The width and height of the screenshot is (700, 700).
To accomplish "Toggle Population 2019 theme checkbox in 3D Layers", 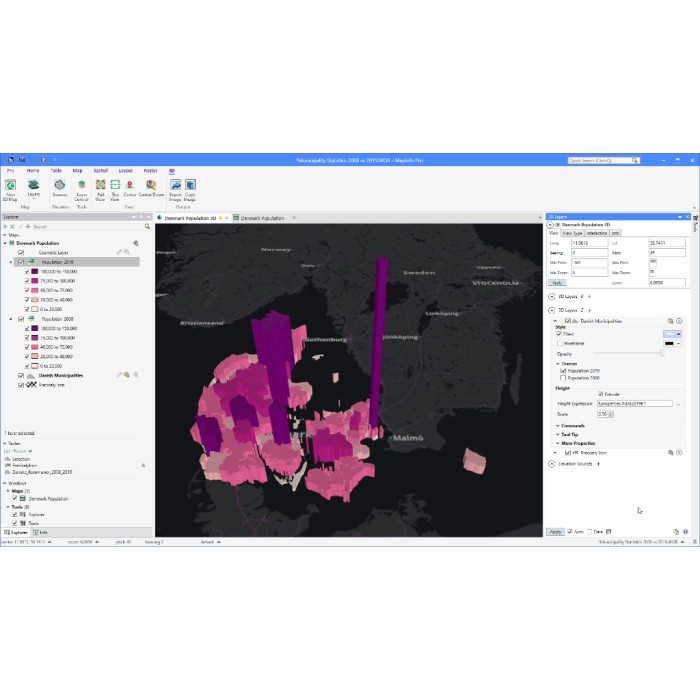I will pos(563,371).
